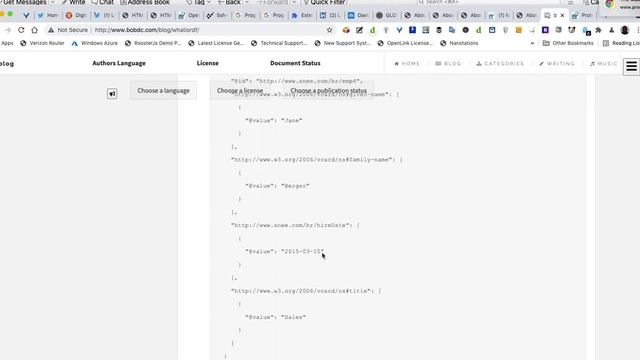Reload the bobdc.com page
This screenshot has height=360, width=640.
pos(21,30)
